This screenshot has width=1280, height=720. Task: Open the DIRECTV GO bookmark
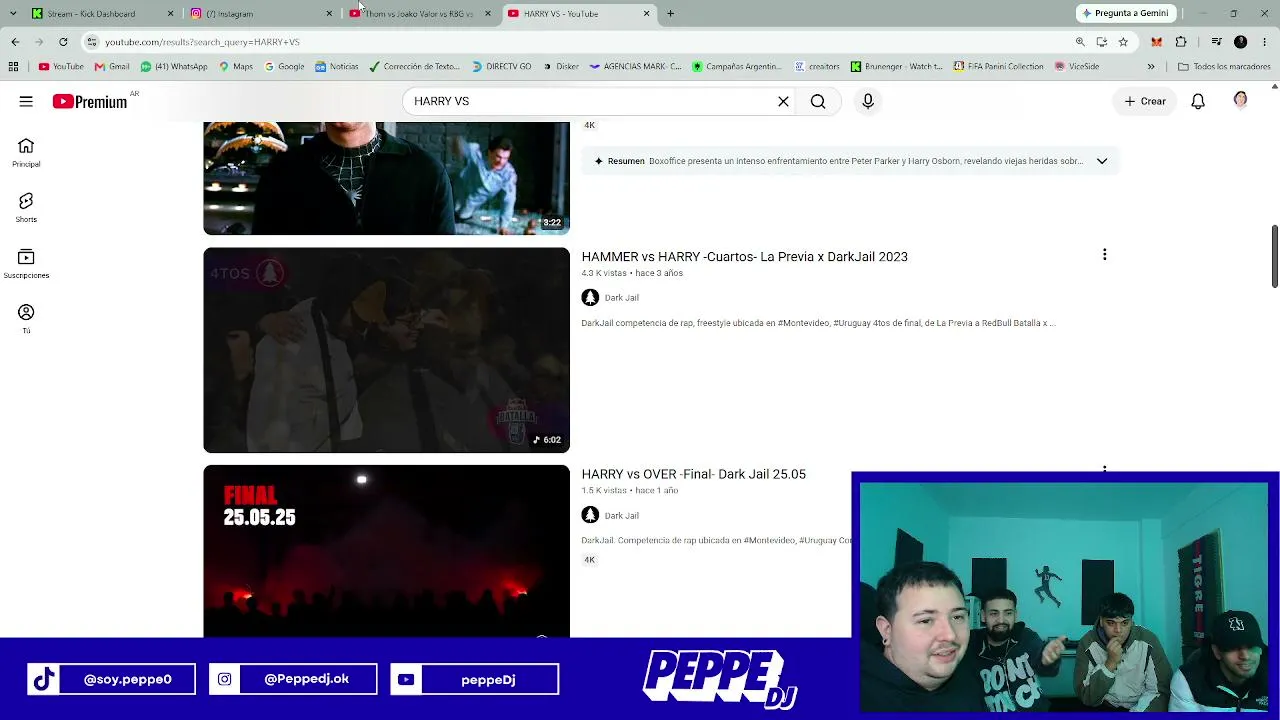pyautogui.click(x=502, y=67)
